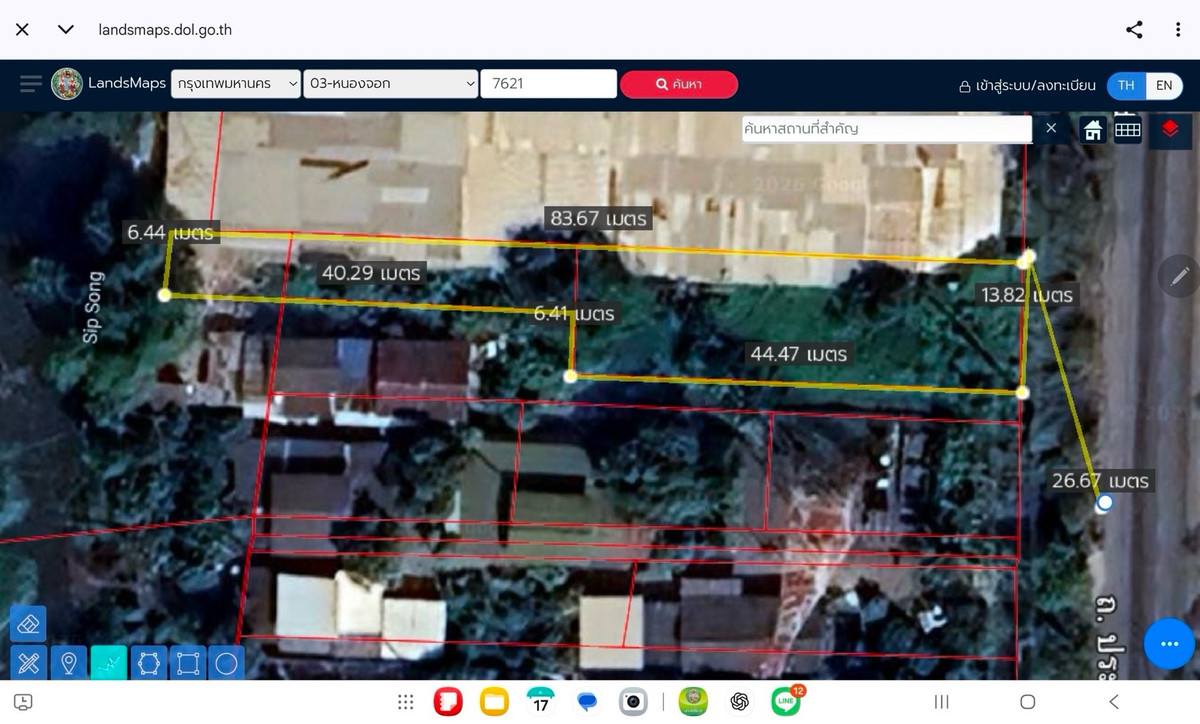Switch language to EN
This screenshot has height=724, width=1200.
[x=1164, y=85]
